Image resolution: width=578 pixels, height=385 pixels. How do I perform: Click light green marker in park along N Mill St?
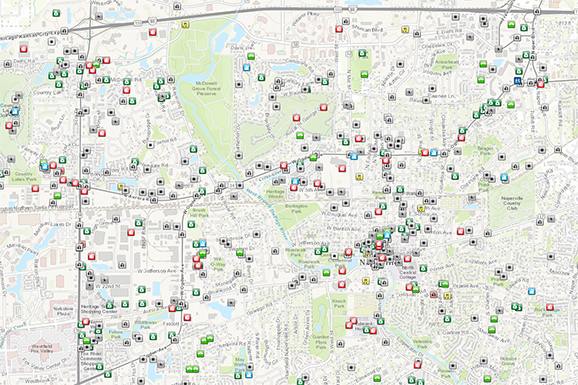[x=364, y=74]
